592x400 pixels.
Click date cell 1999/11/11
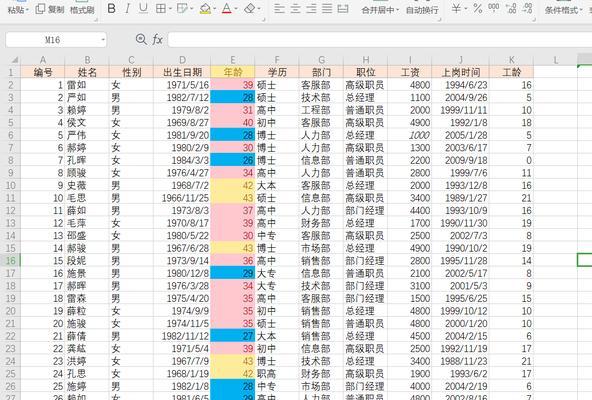461,110
